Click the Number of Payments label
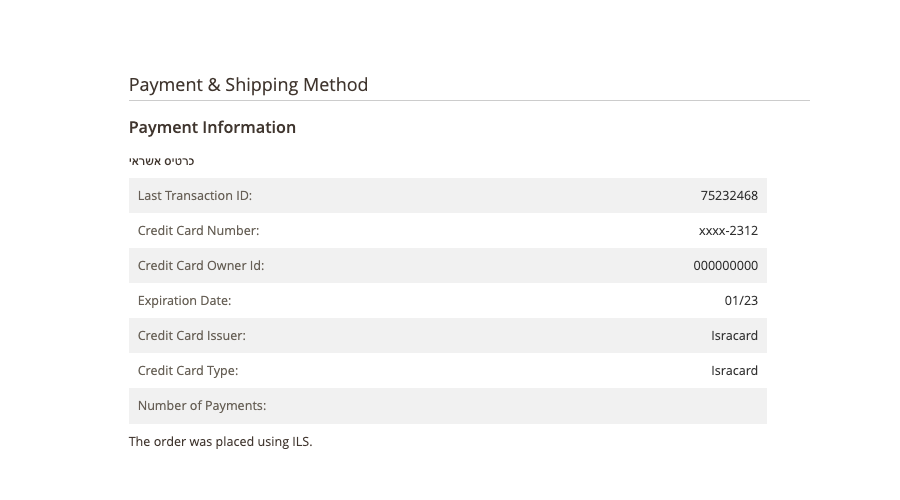 coord(202,406)
